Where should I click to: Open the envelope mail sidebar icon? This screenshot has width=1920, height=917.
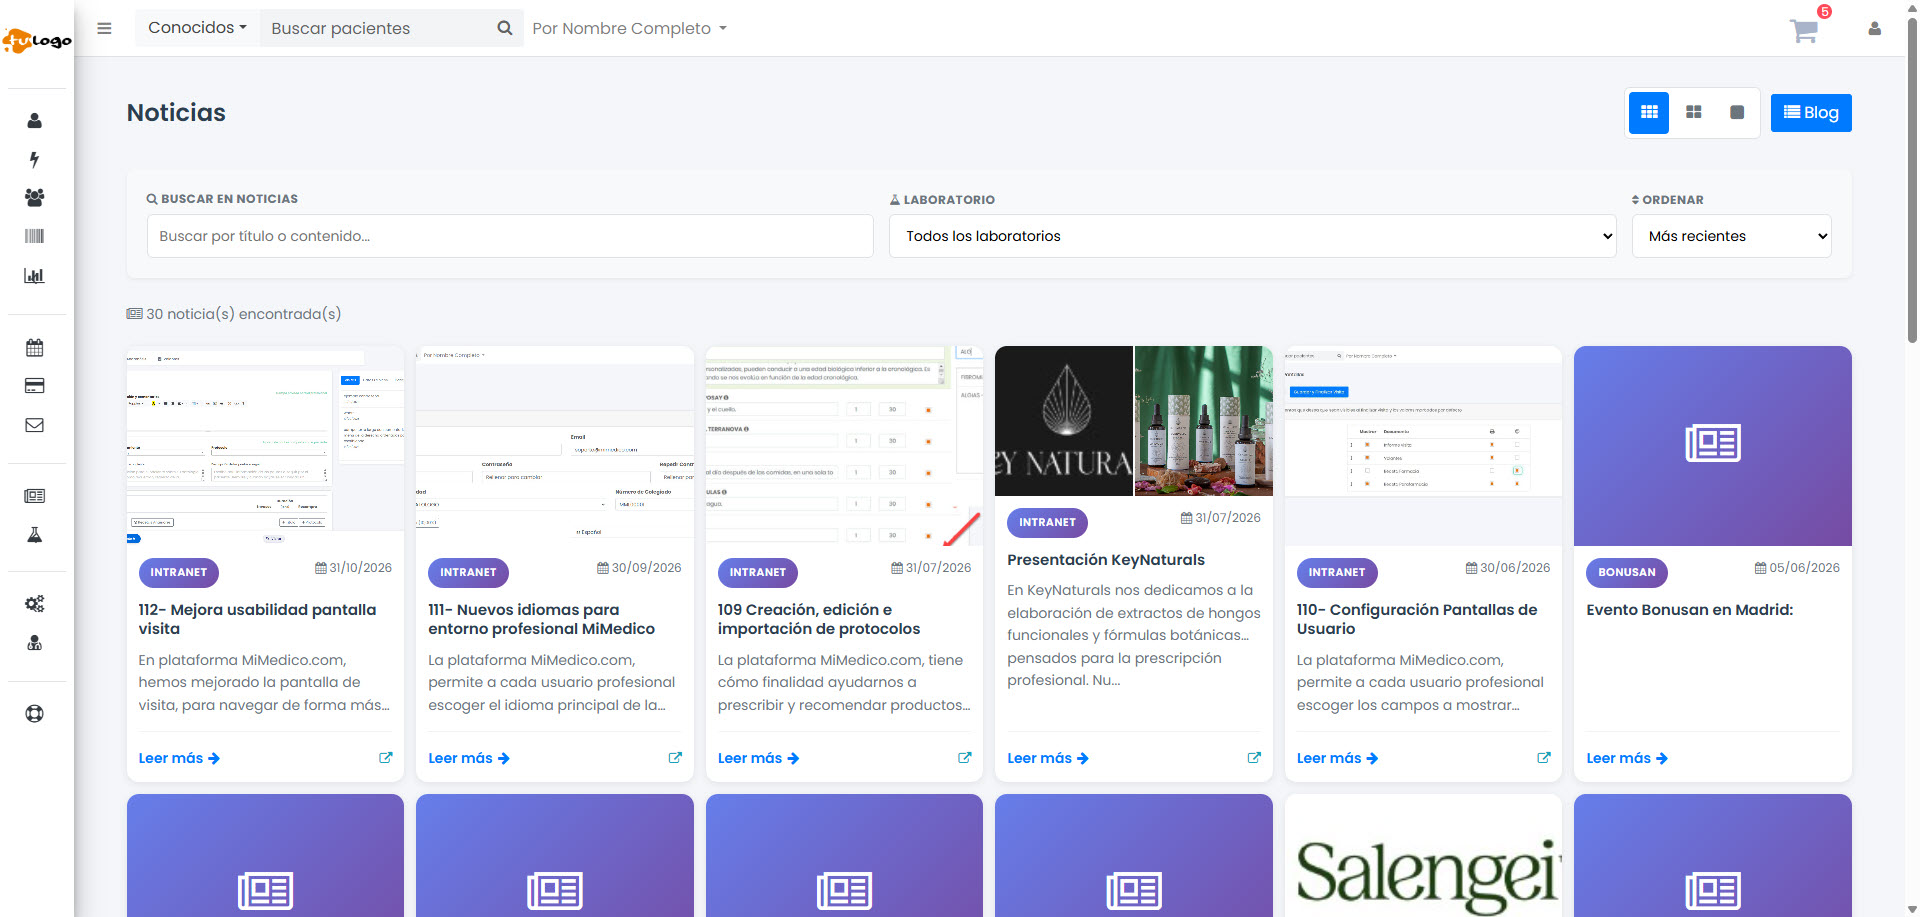pos(35,425)
